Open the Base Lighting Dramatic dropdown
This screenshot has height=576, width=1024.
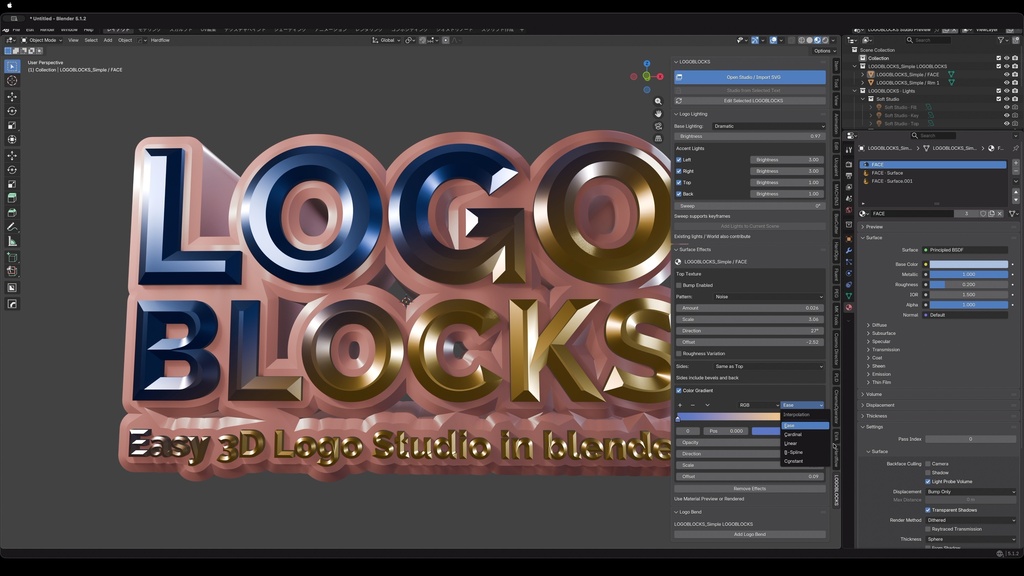[x=768, y=126]
